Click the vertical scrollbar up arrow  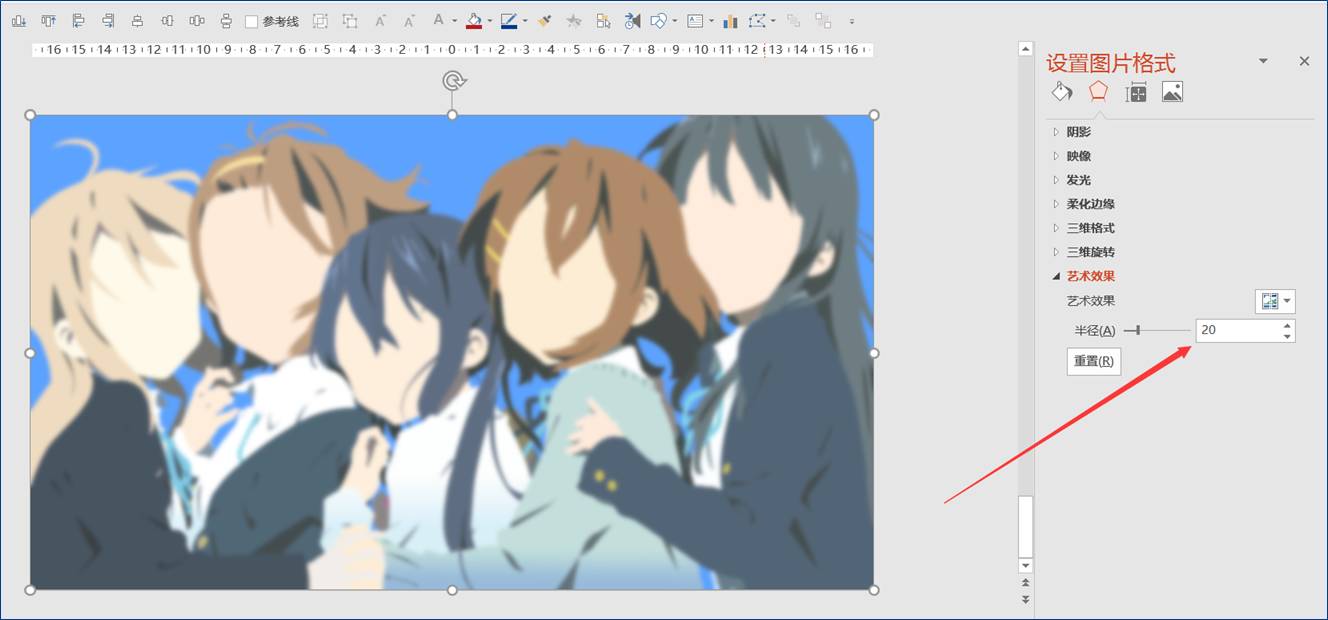click(x=1025, y=48)
